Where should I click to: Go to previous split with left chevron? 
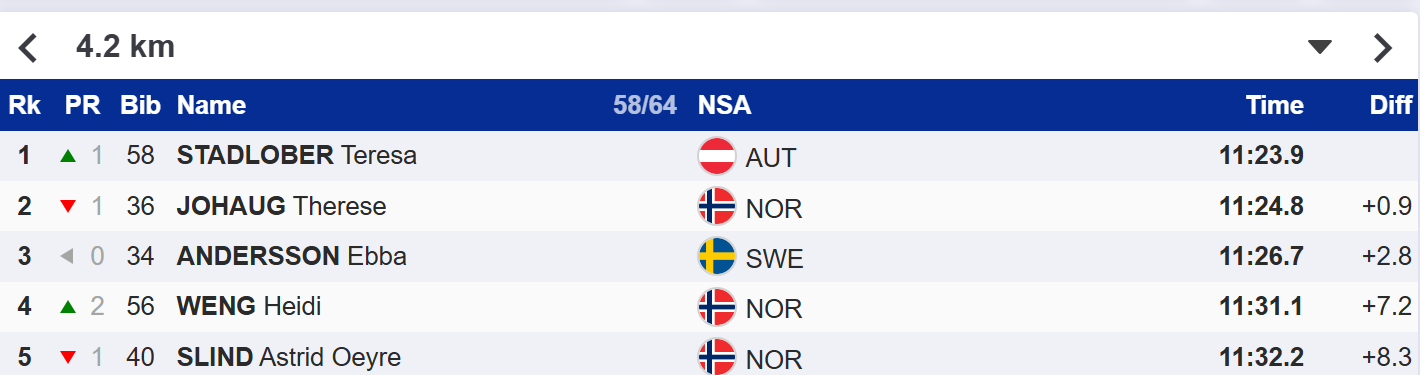(x=28, y=47)
